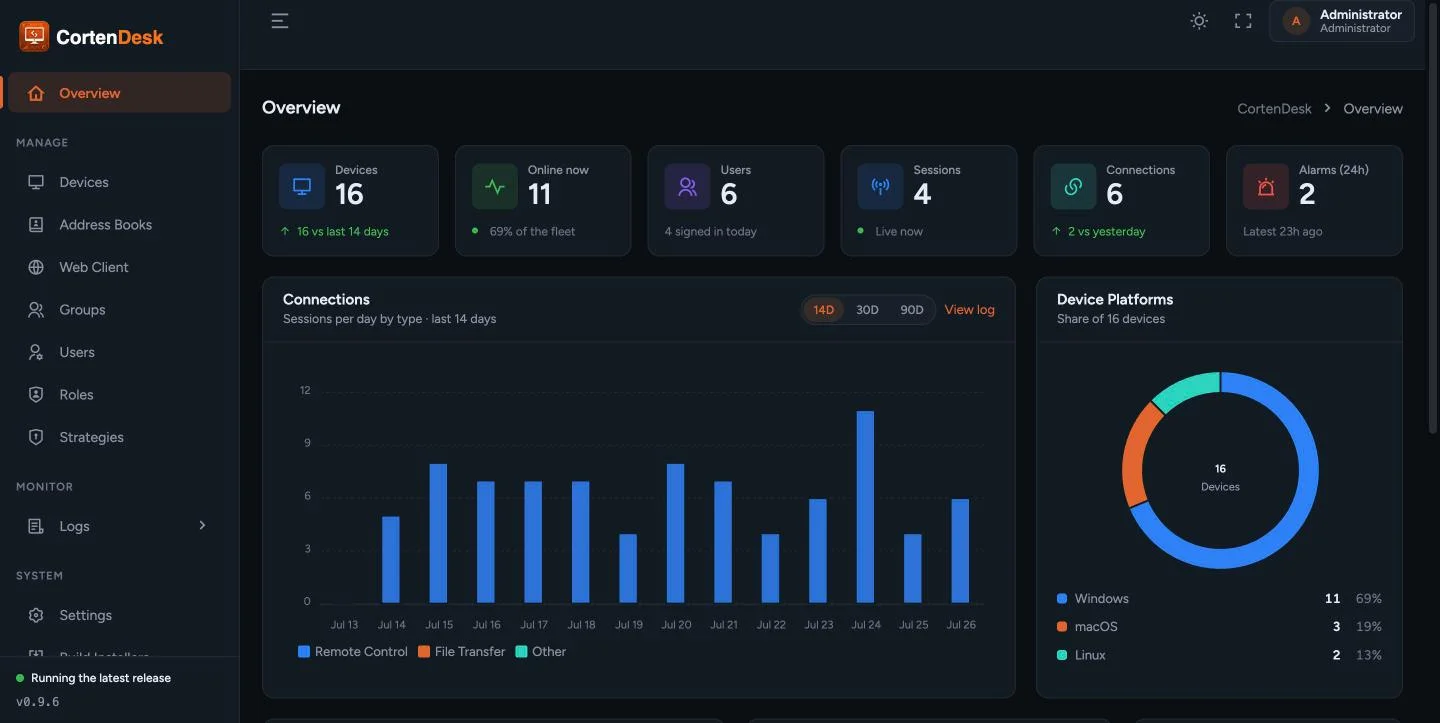
Task: Click the Alarms siren icon
Action: (1266, 186)
